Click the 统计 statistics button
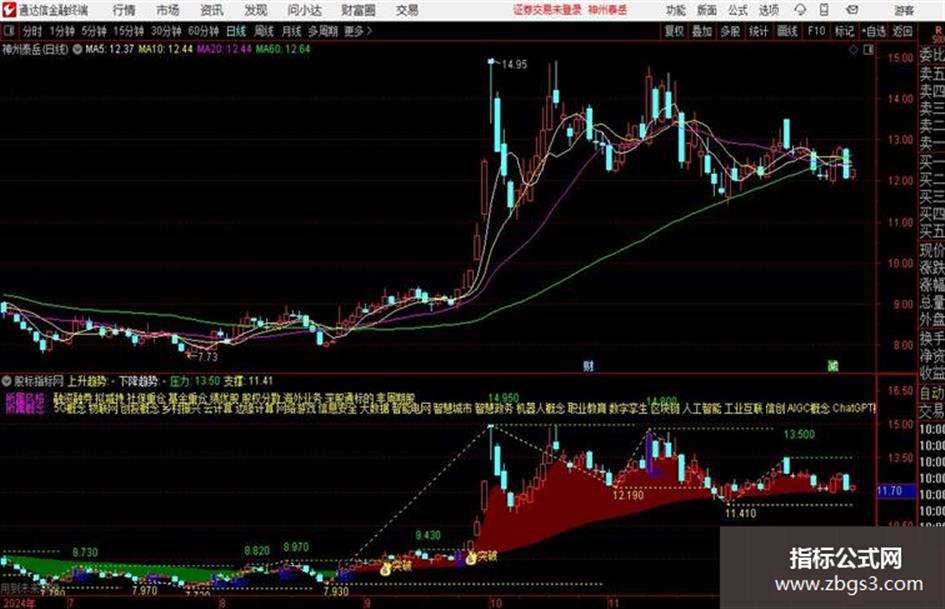 [758, 31]
